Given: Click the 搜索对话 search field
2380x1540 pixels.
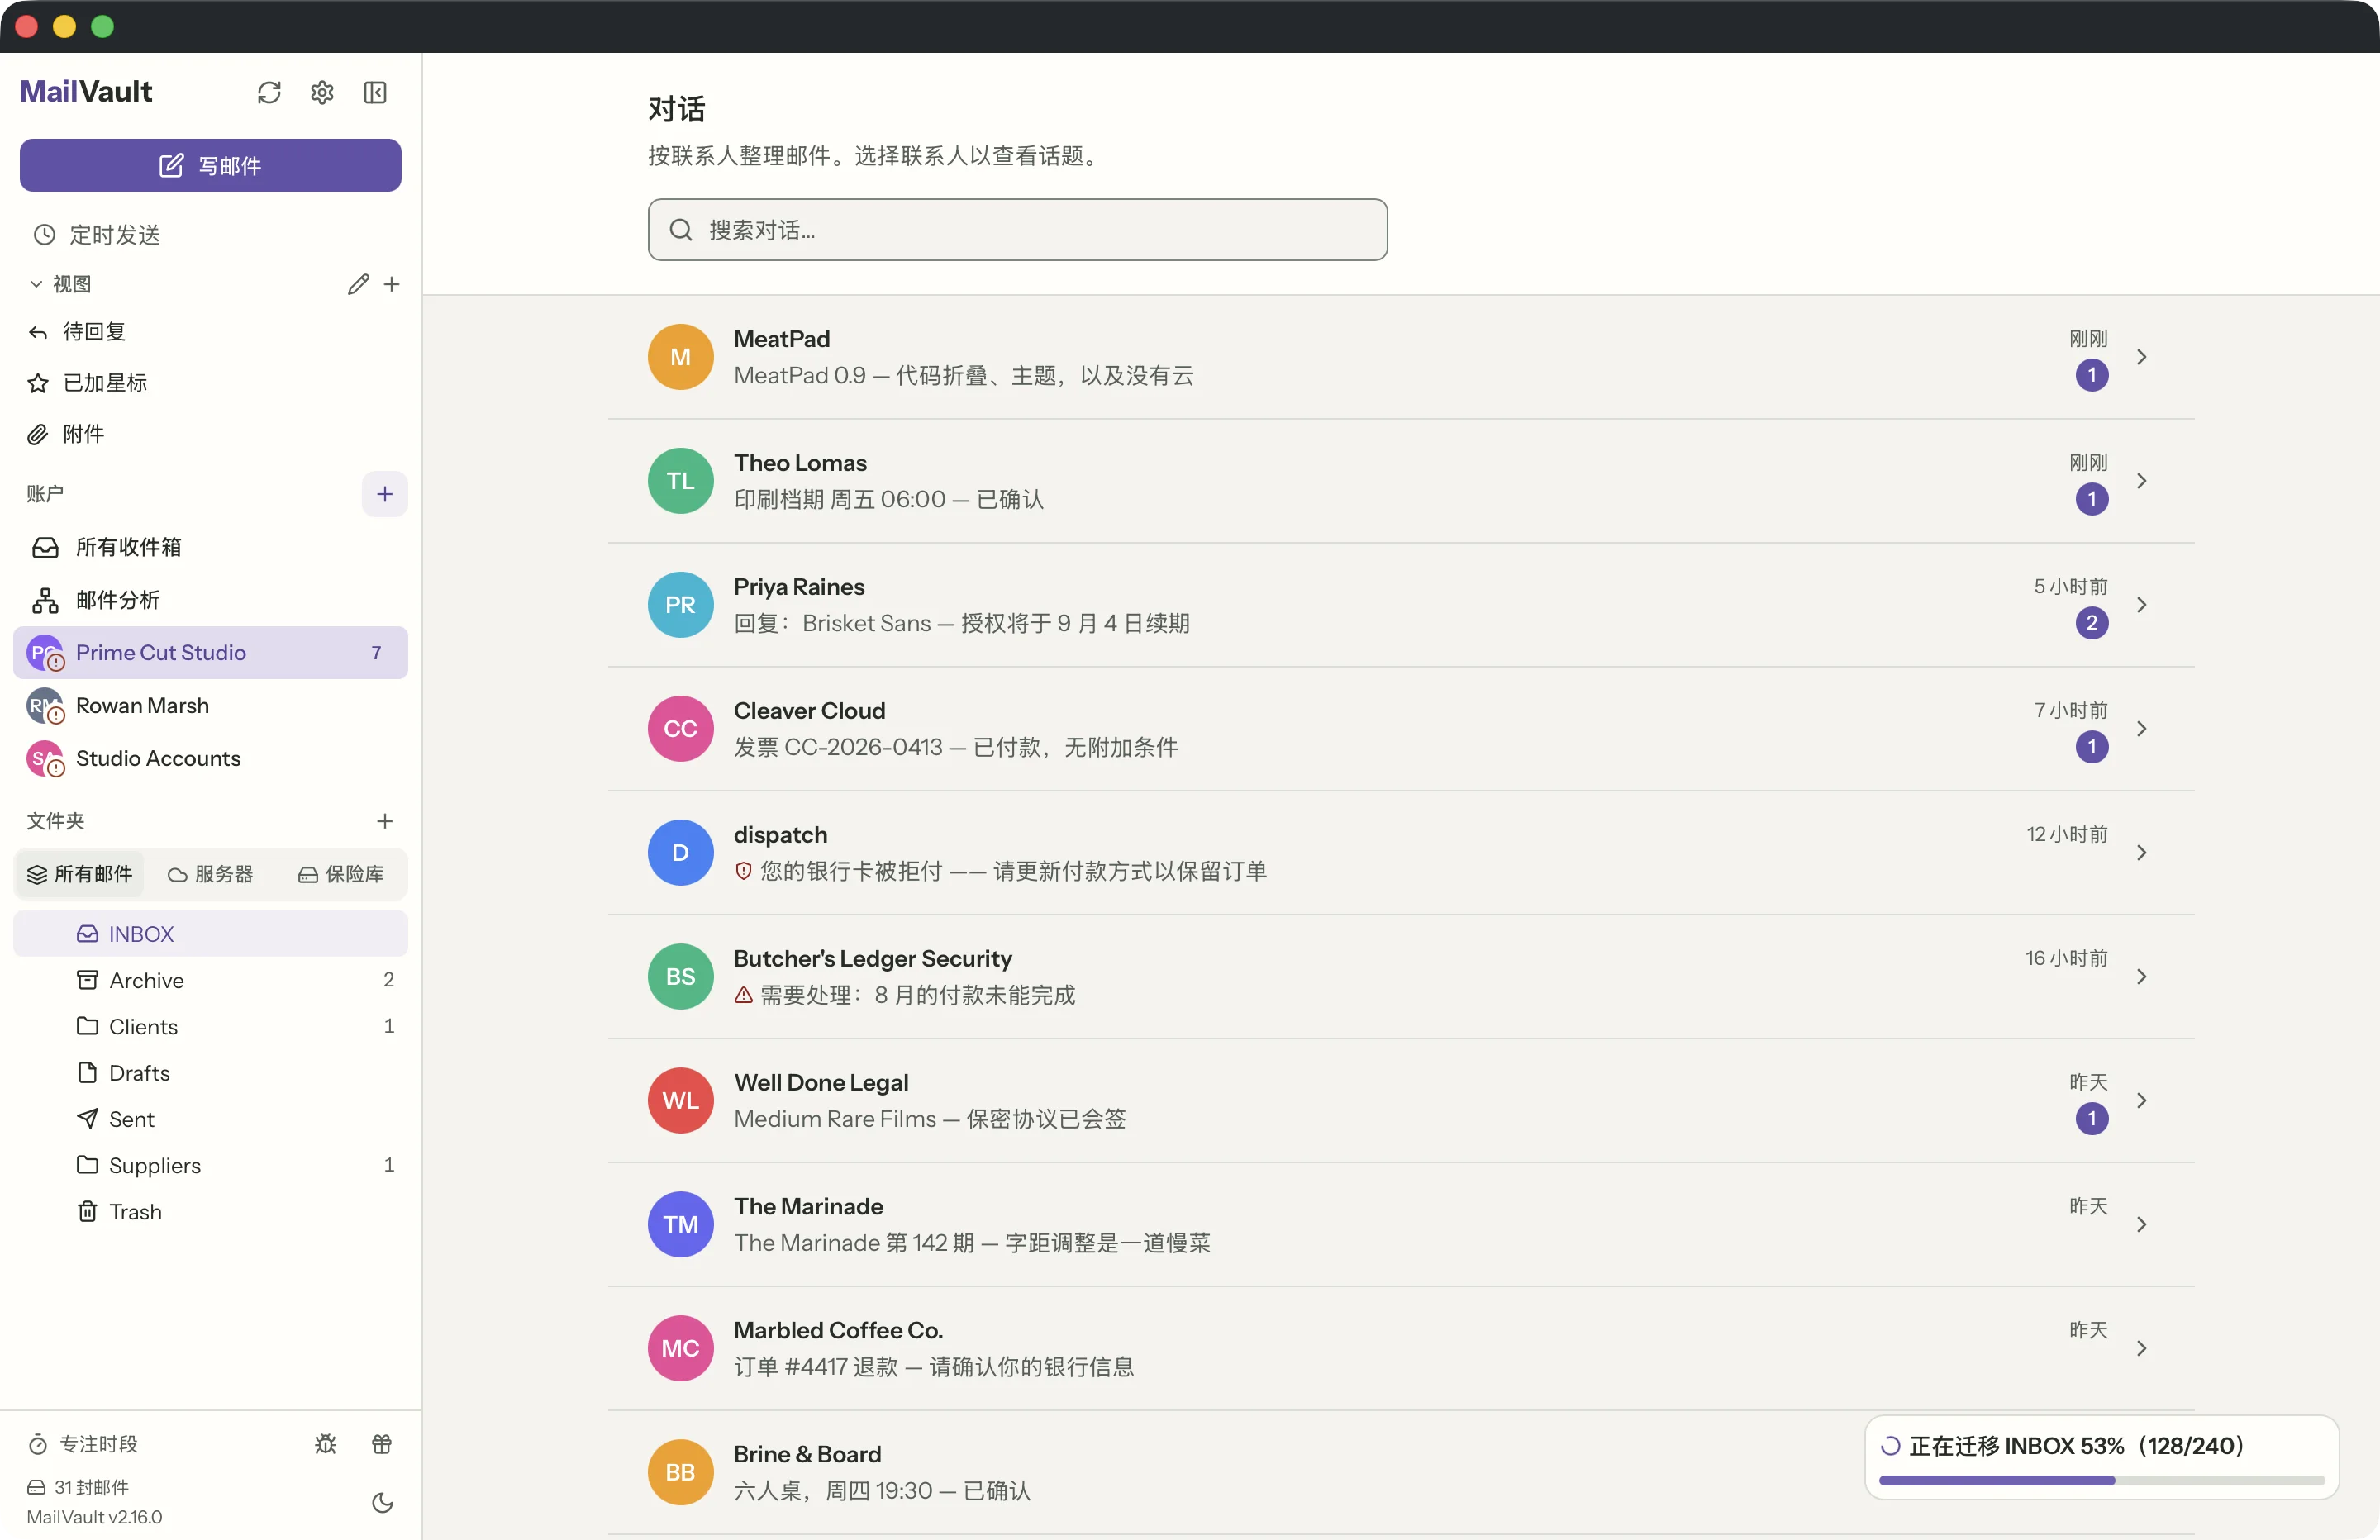Looking at the screenshot, I should click(x=1017, y=230).
